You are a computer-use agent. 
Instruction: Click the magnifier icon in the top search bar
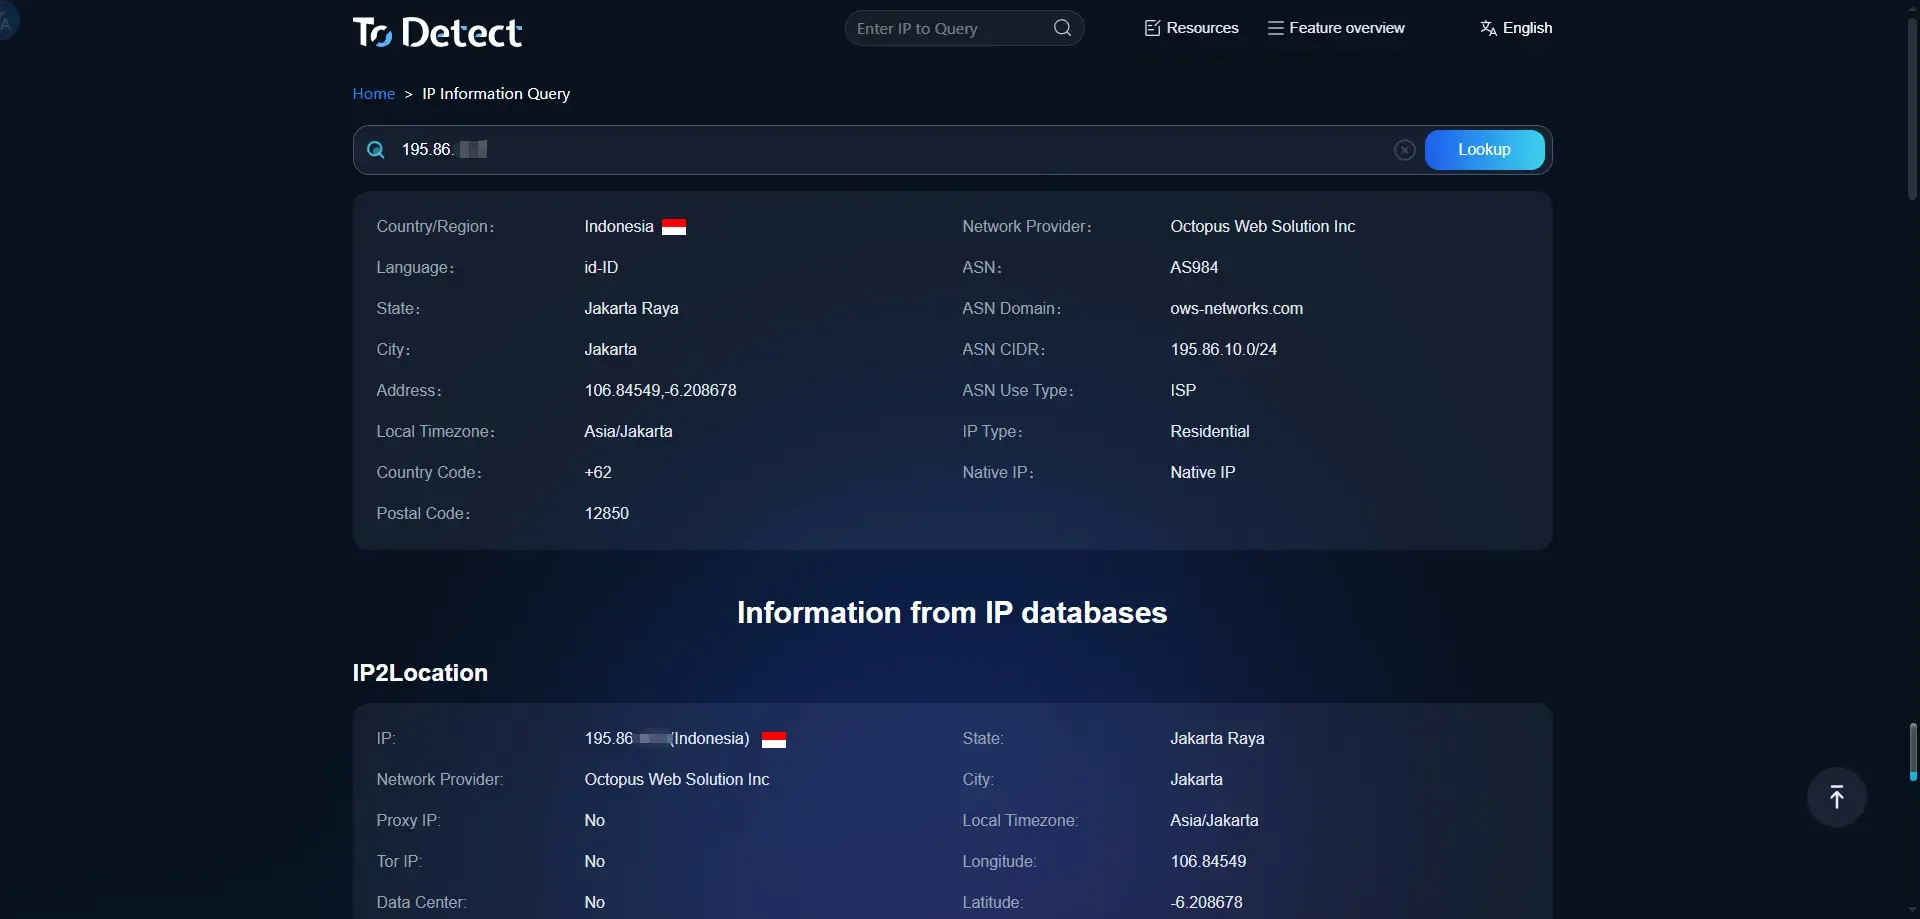point(1062,27)
